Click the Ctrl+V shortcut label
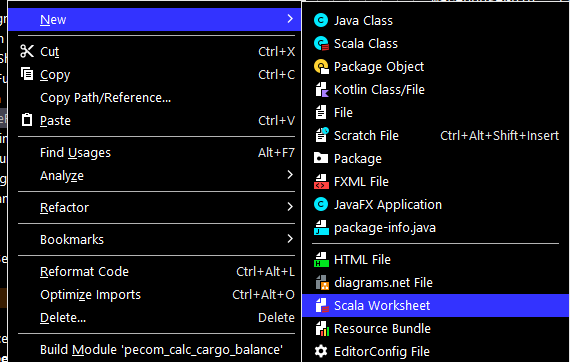570x362 pixels. pos(277,120)
